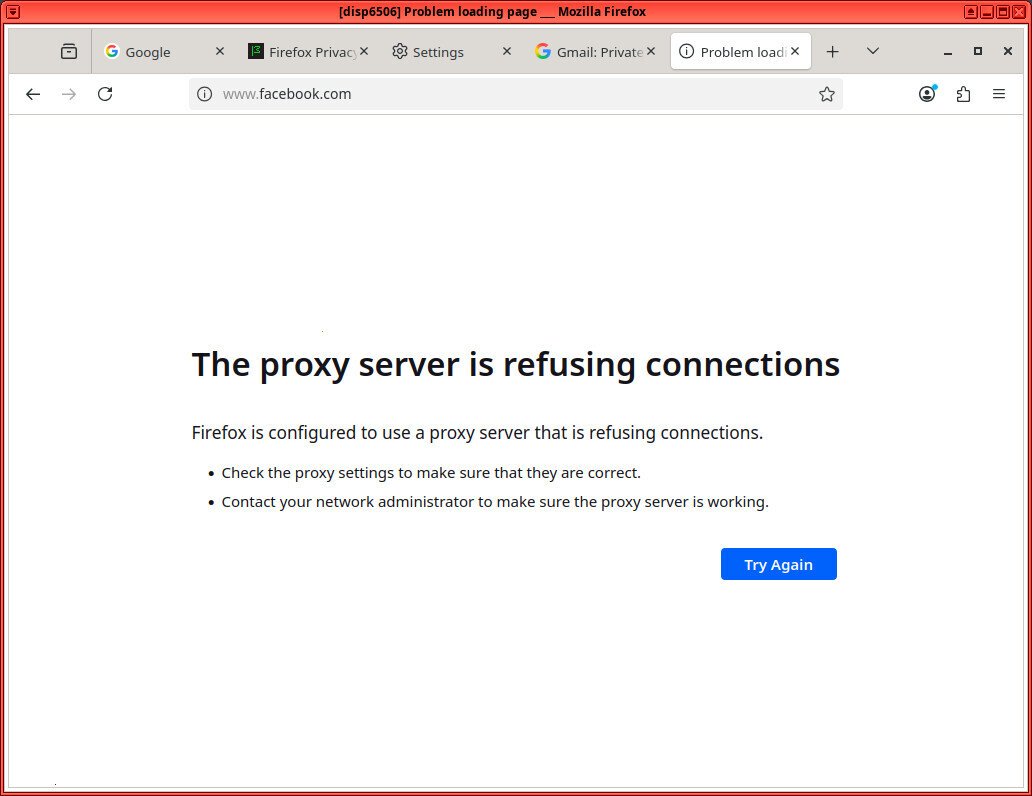Click the forward navigation arrow
Viewport: 1032px width, 796px height.
coord(69,93)
